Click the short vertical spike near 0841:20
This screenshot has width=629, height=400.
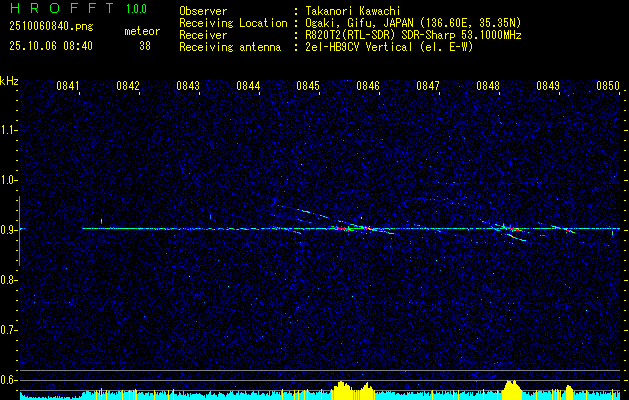pyautogui.click(x=101, y=221)
